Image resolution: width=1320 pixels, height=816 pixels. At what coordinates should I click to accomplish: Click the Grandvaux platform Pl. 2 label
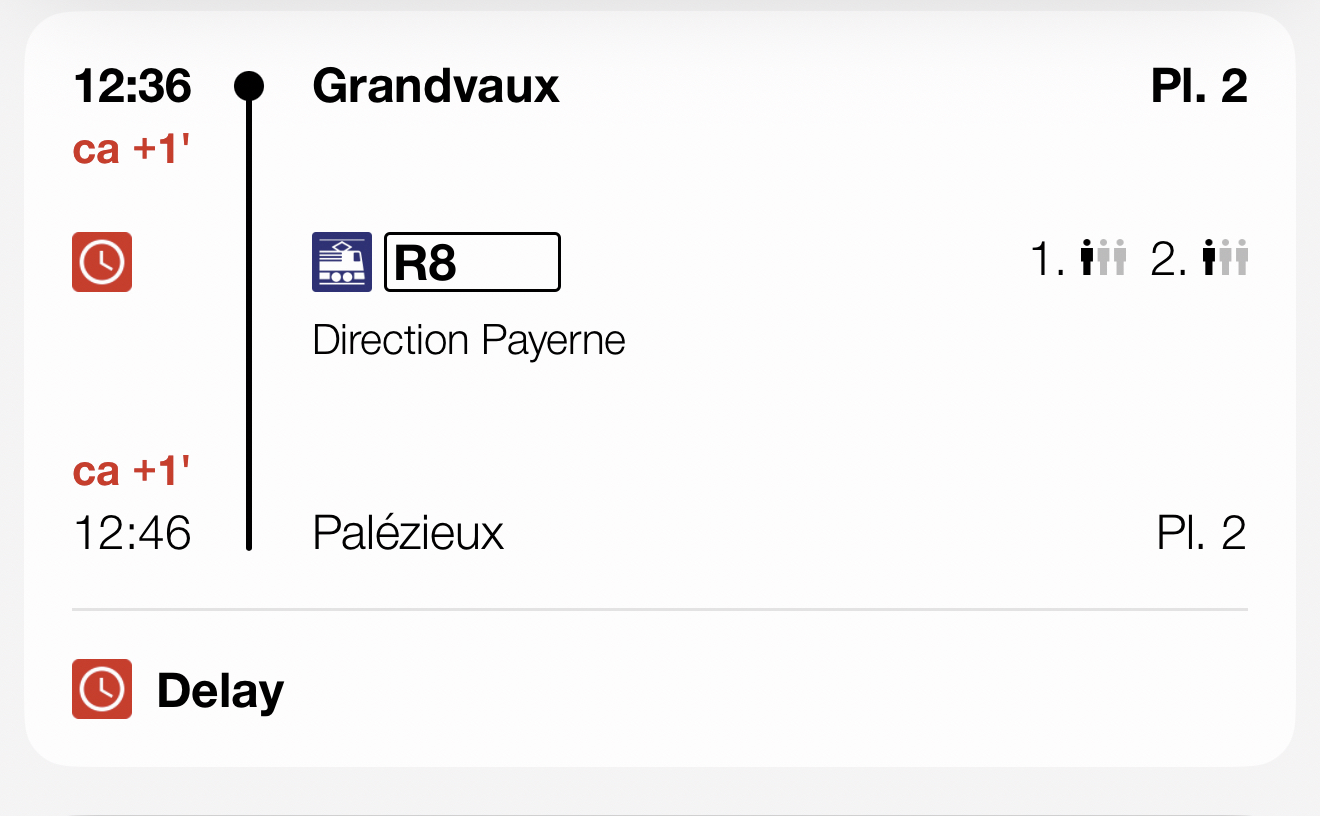coord(1199,86)
